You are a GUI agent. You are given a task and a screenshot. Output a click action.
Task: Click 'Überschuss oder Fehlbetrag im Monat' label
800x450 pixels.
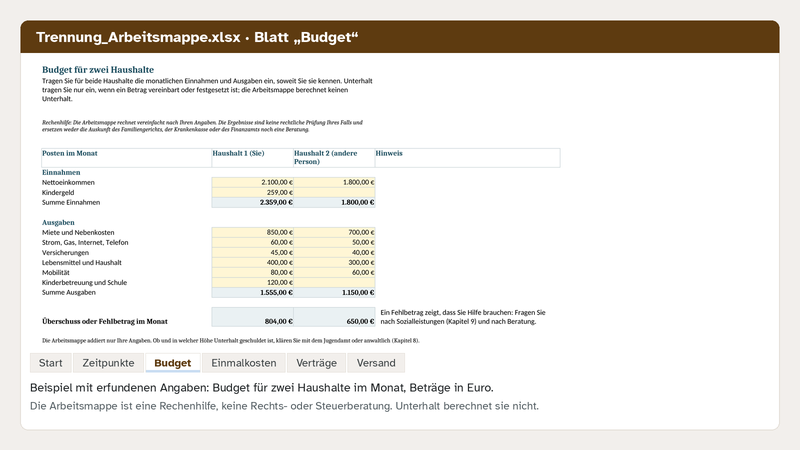(x=105, y=321)
